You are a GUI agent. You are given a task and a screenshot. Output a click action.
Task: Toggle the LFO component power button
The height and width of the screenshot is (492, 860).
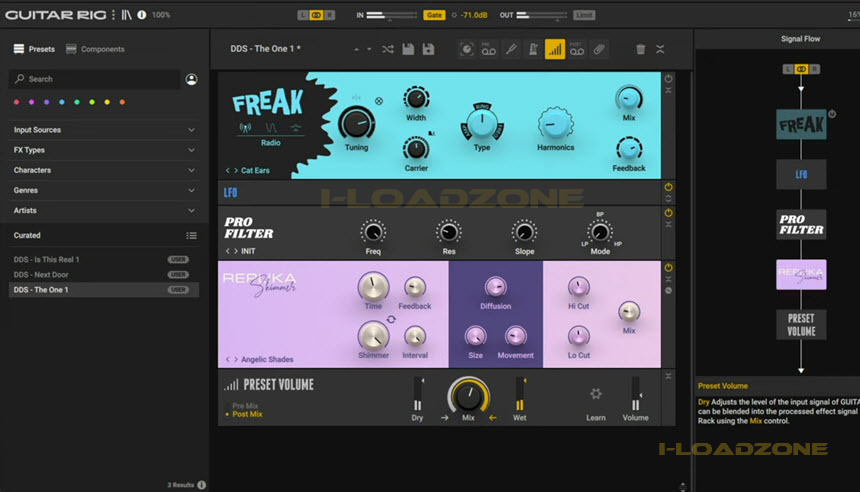coord(668,187)
